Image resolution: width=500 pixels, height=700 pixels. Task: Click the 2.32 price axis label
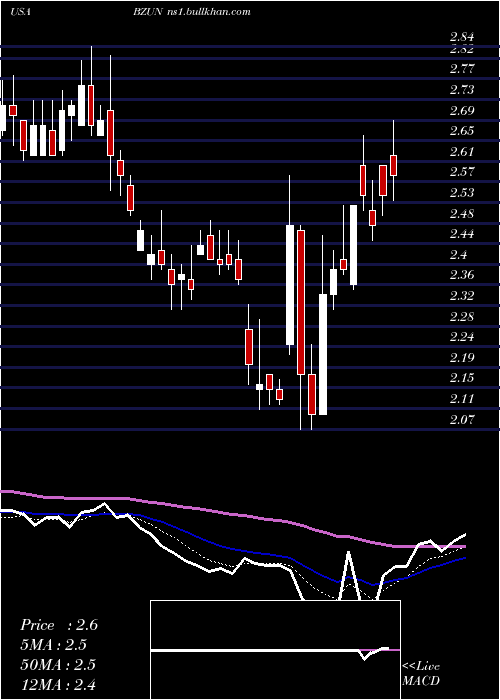click(462, 296)
